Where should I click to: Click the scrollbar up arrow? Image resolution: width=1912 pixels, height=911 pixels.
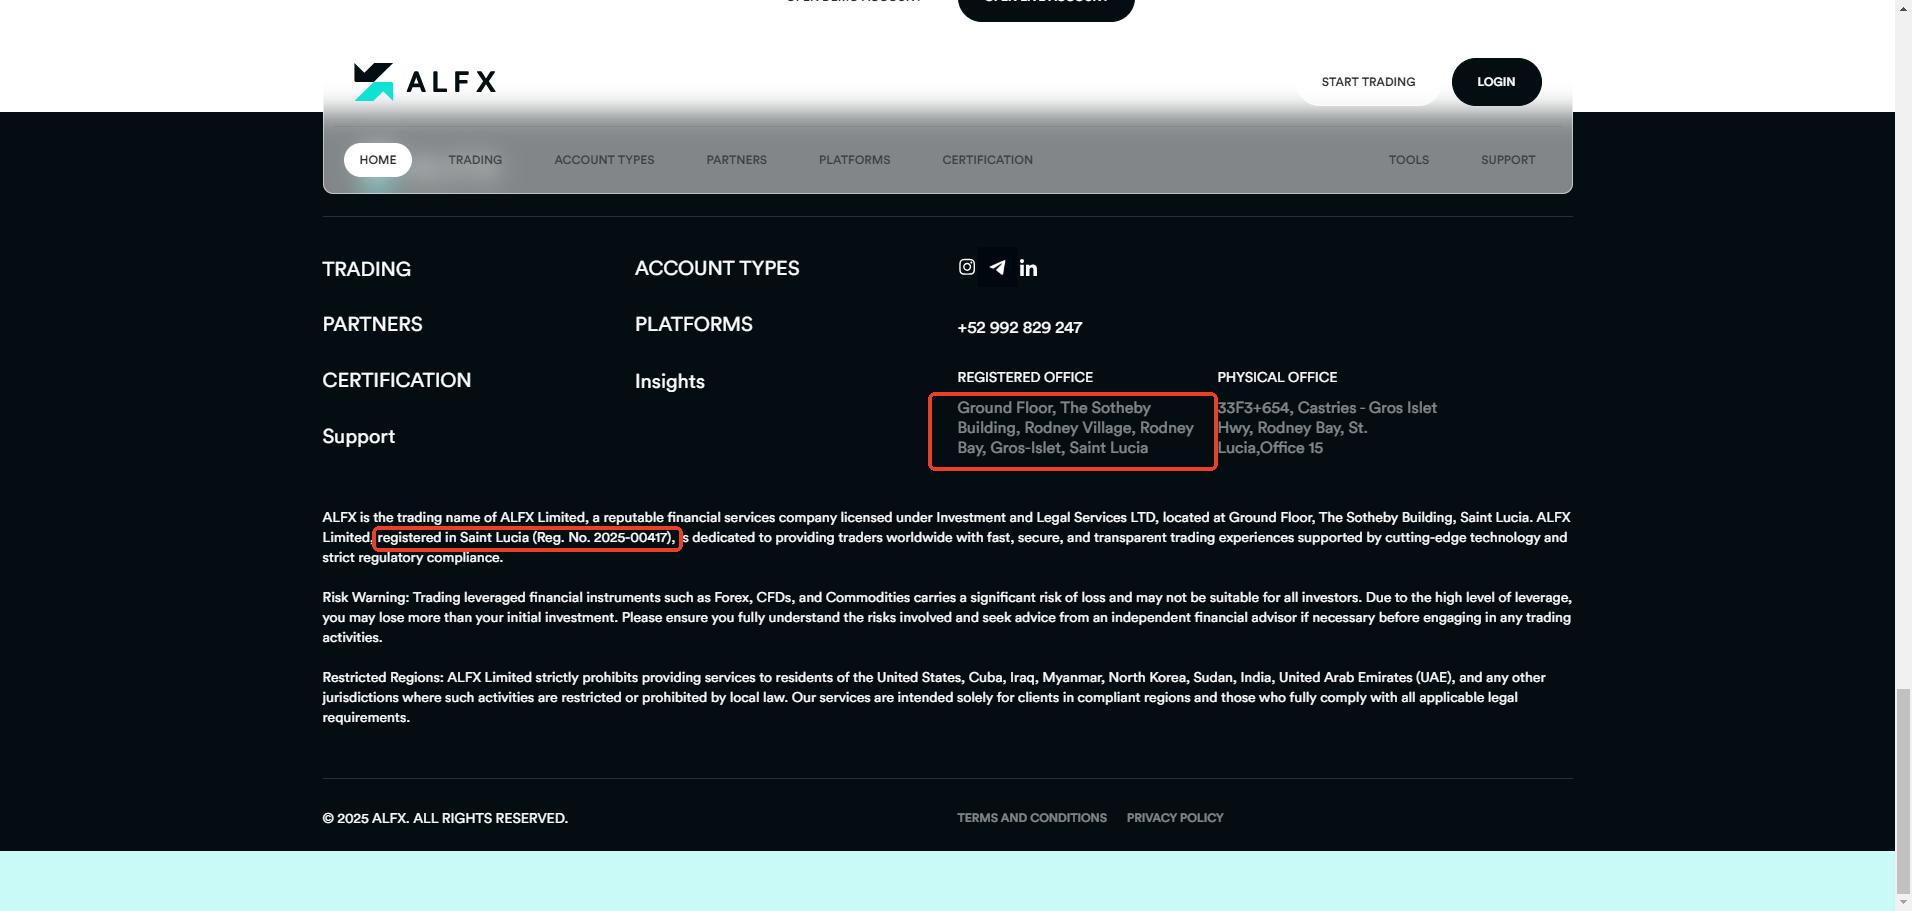1903,8
